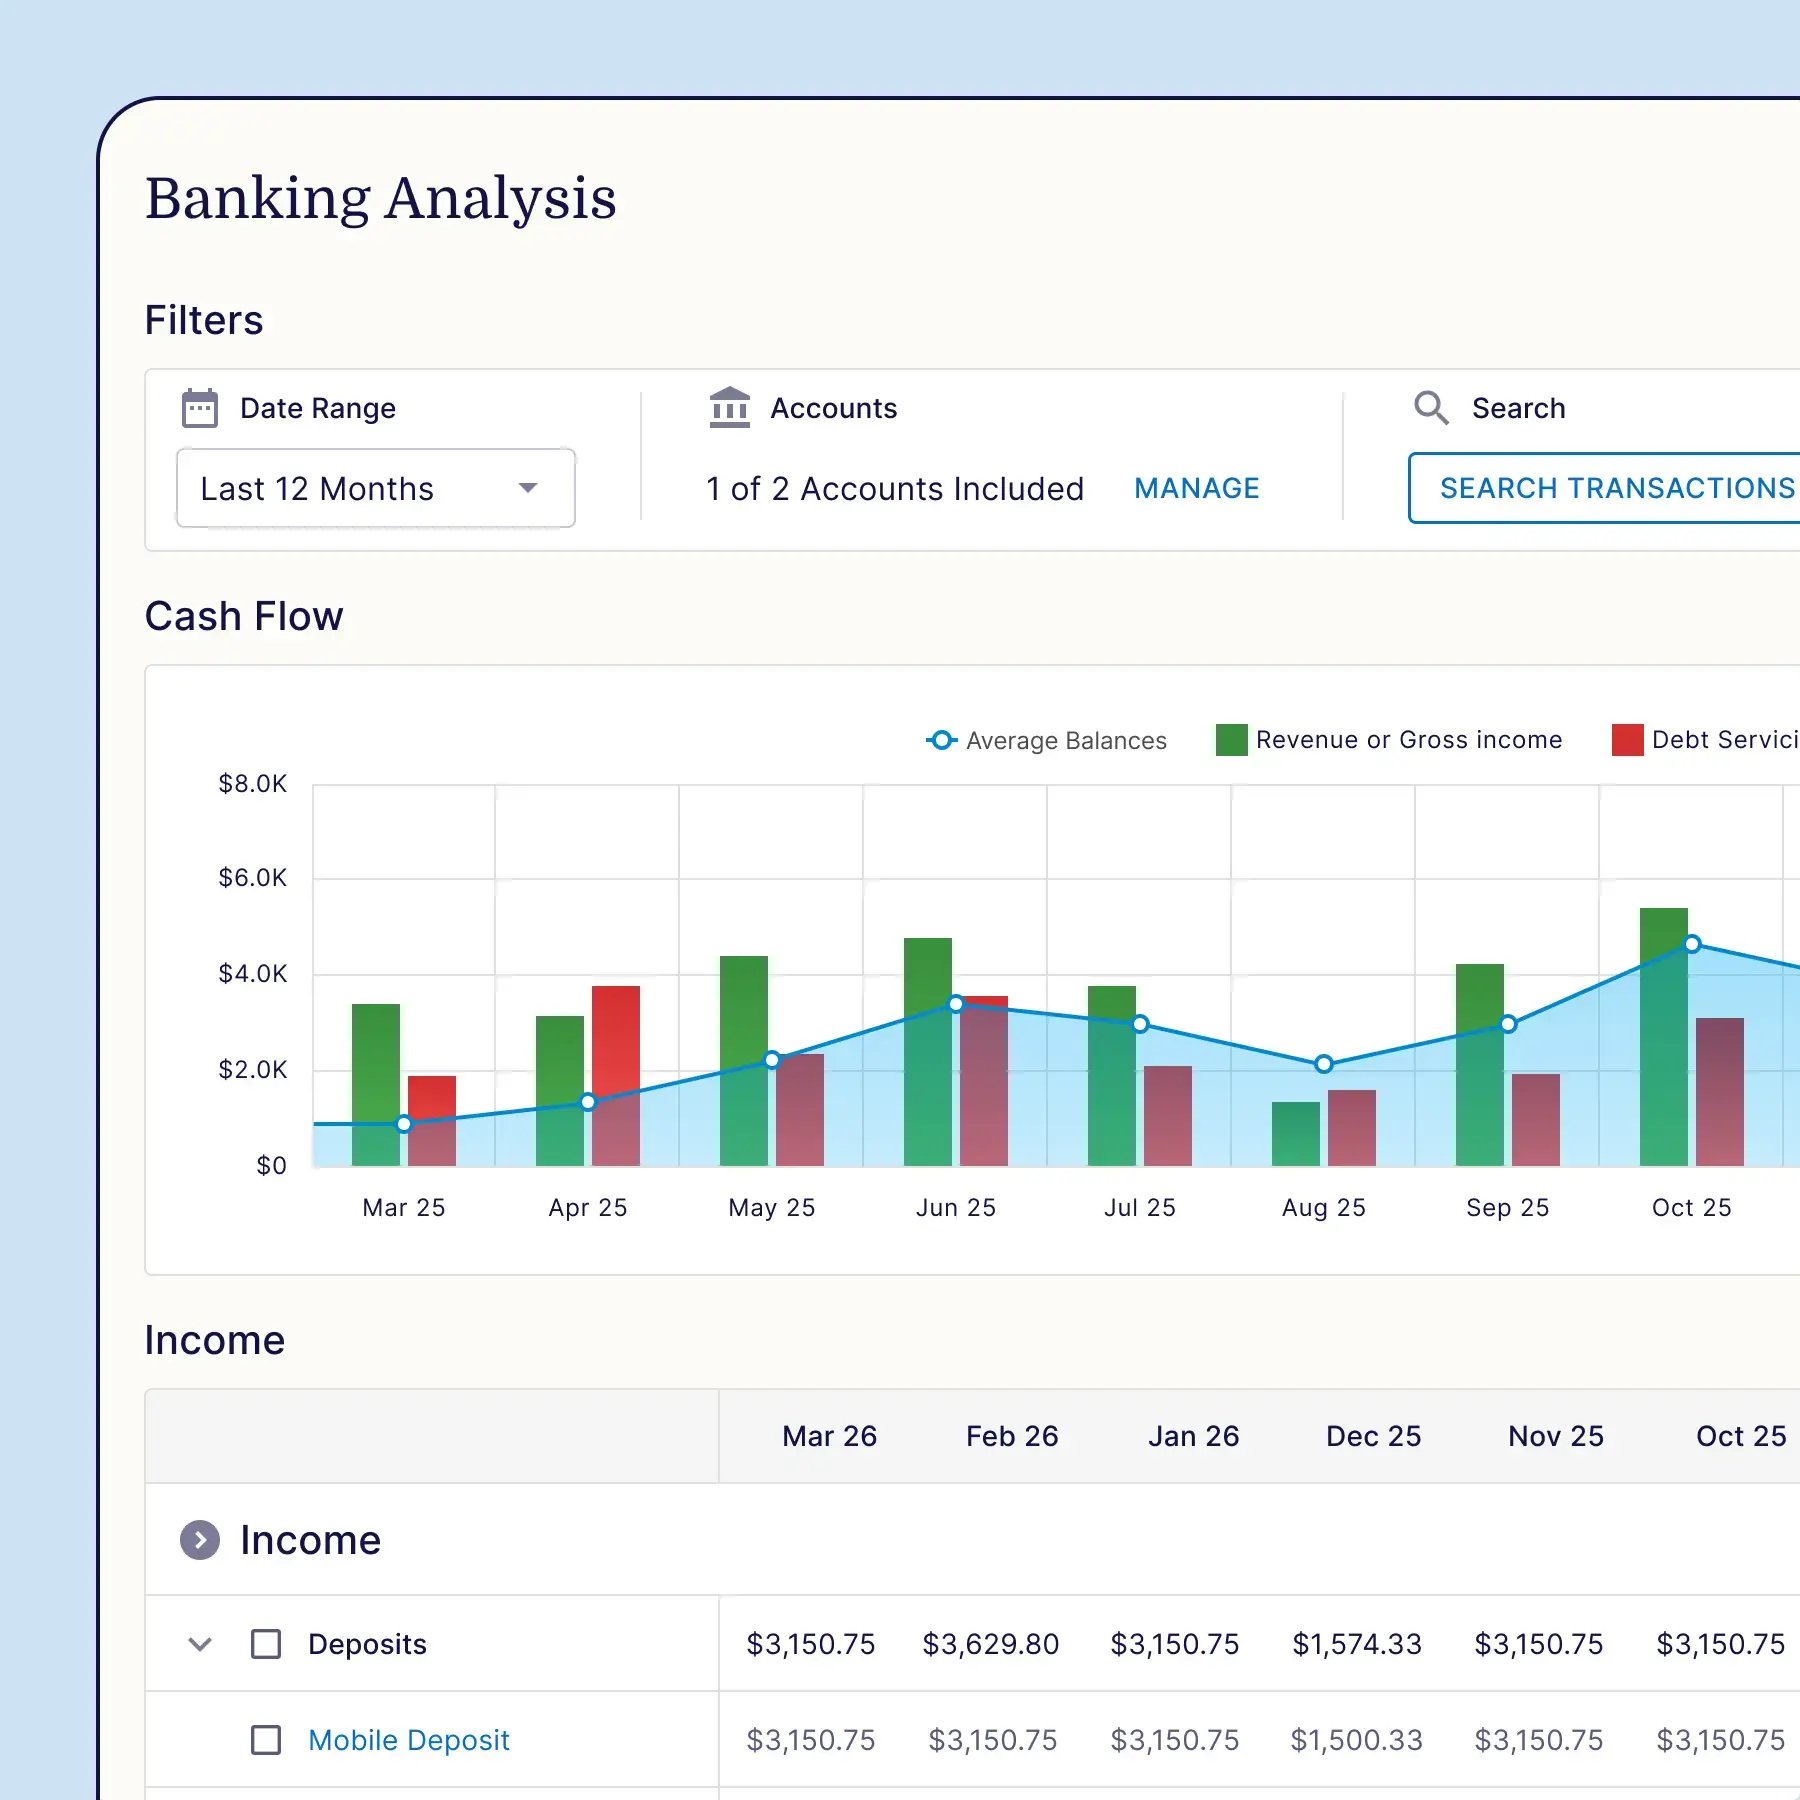
Task: Click the calendar icon next to Date Range
Action: 199,407
